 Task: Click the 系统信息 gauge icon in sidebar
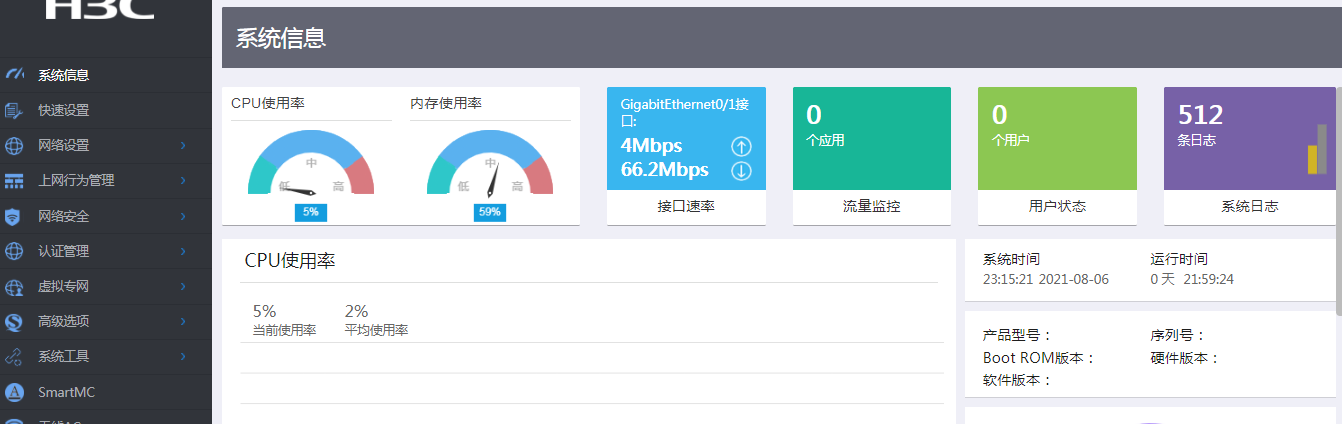14,75
